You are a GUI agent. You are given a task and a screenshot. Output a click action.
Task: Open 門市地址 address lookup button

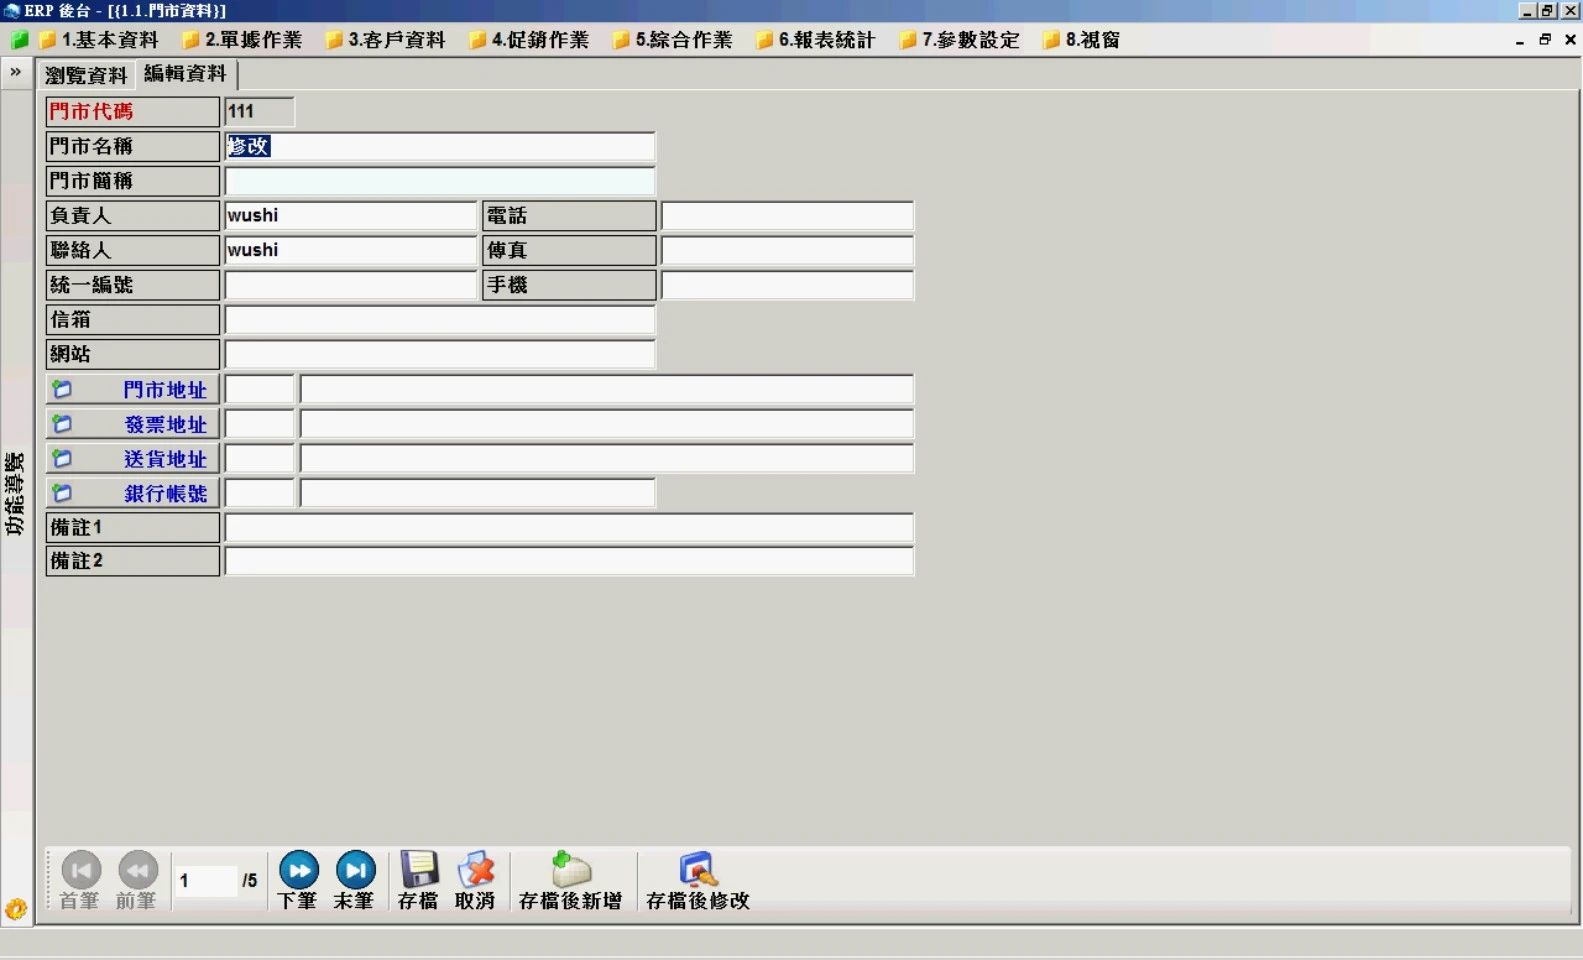132,389
